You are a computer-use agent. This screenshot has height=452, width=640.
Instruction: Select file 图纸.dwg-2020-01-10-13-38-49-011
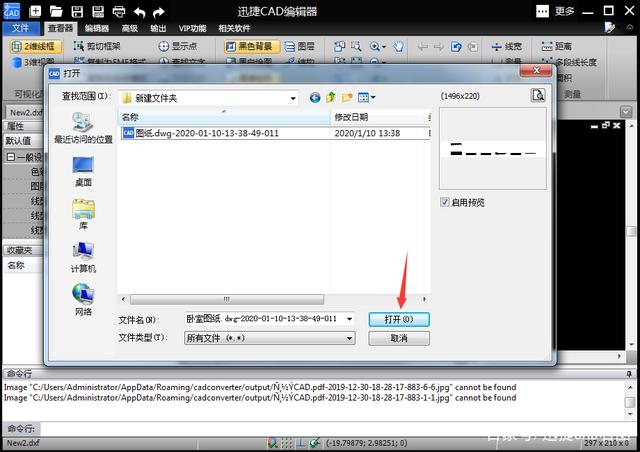274,133
